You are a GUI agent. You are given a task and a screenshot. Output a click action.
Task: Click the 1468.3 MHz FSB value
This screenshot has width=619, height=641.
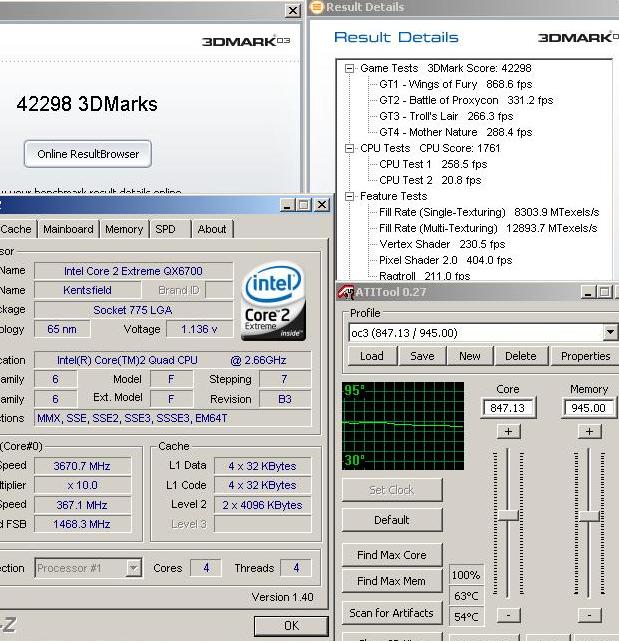(x=82, y=524)
